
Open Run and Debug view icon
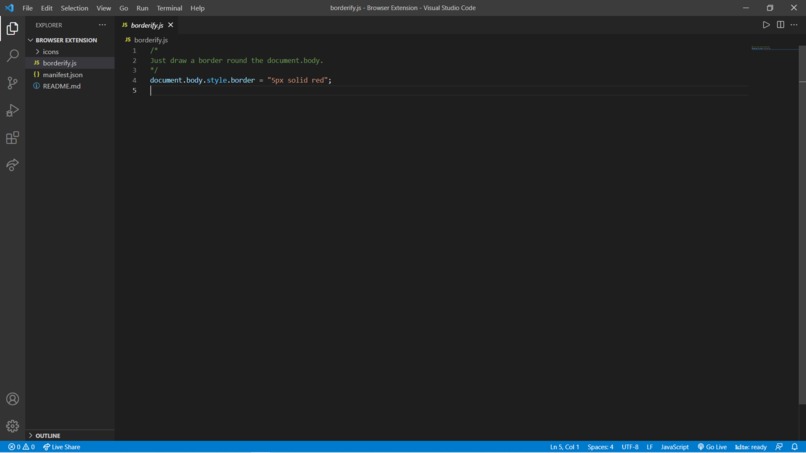point(12,110)
